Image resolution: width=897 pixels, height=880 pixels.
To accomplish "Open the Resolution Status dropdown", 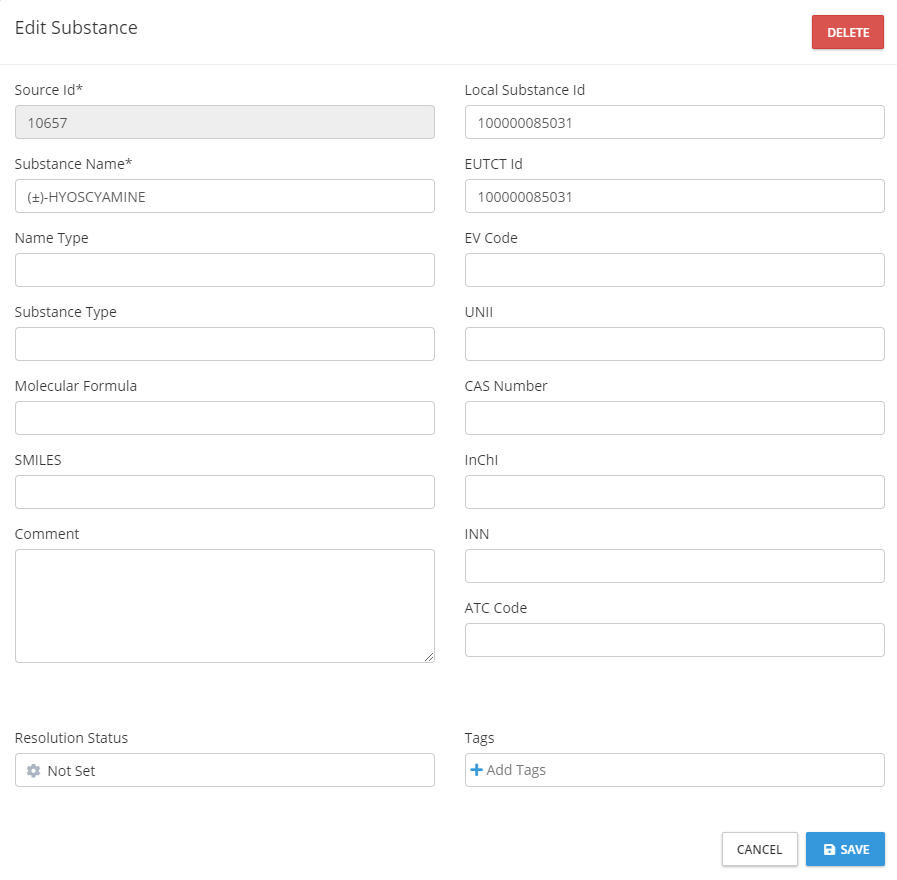I will click(x=224, y=770).
